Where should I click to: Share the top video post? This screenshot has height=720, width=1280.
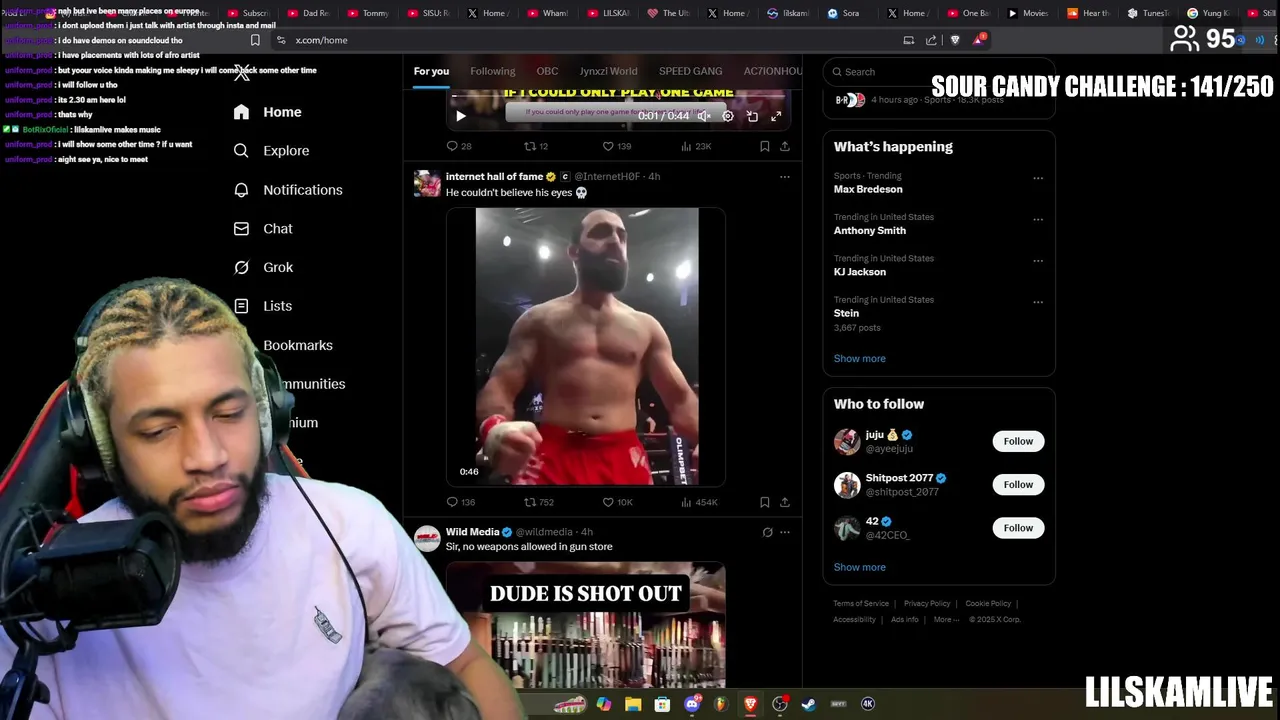[x=785, y=146]
